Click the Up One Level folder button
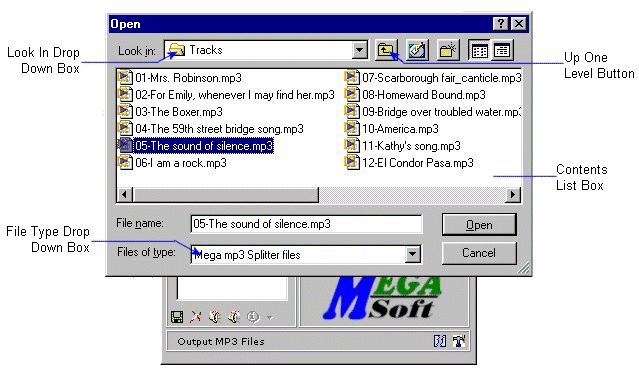639x376 pixels. [x=386, y=51]
